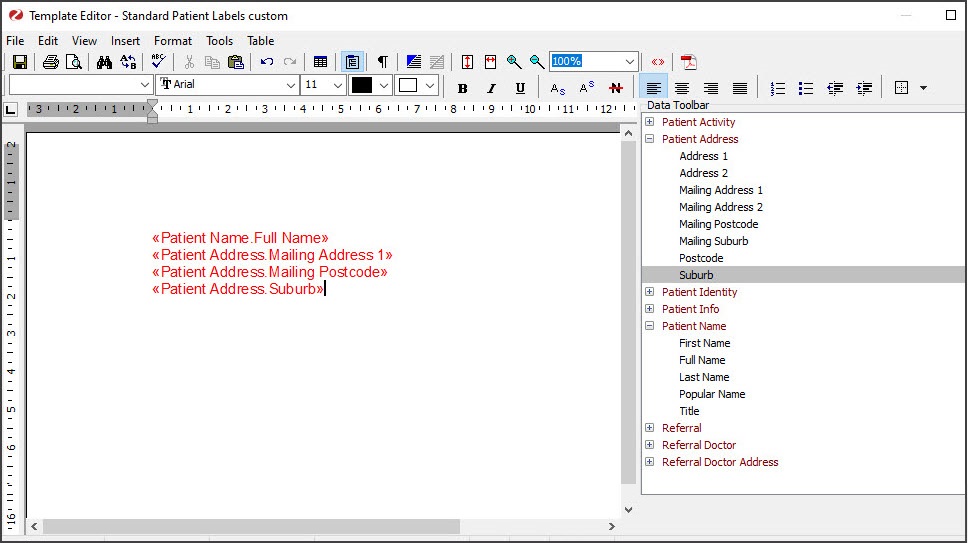
Task: Open the Arial font name dropdown
Action: pos(291,86)
